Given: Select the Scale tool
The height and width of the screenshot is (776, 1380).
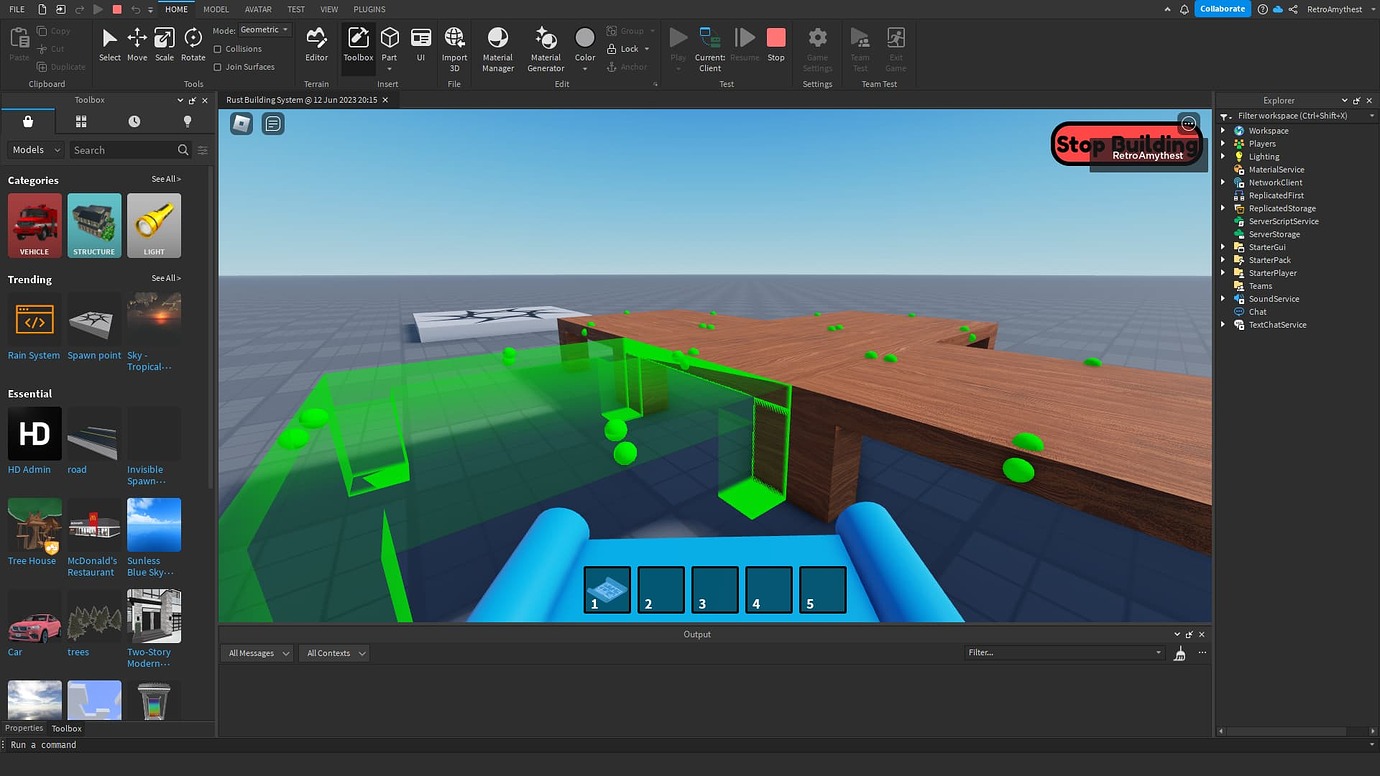Looking at the screenshot, I should (163, 44).
